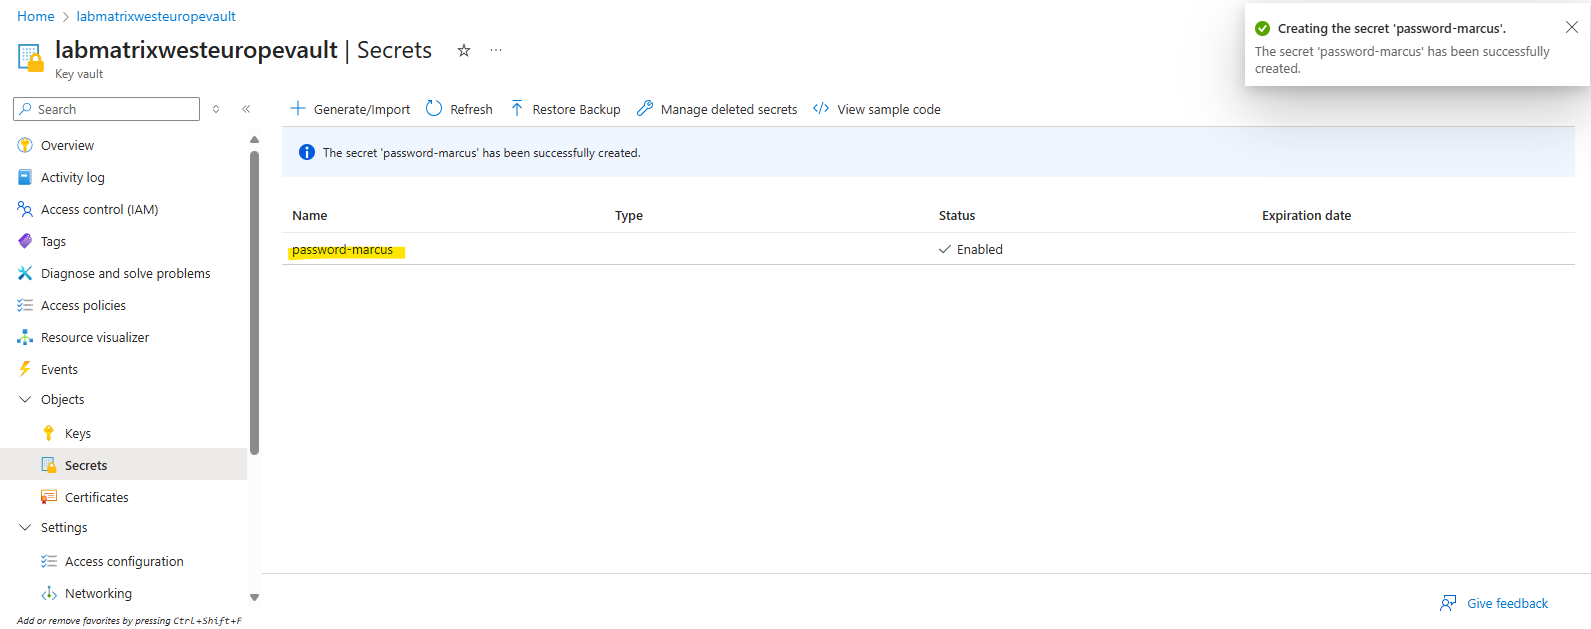Click the sidebar scroll up arrow
The height and width of the screenshot is (629, 1591).
tap(254, 140)
